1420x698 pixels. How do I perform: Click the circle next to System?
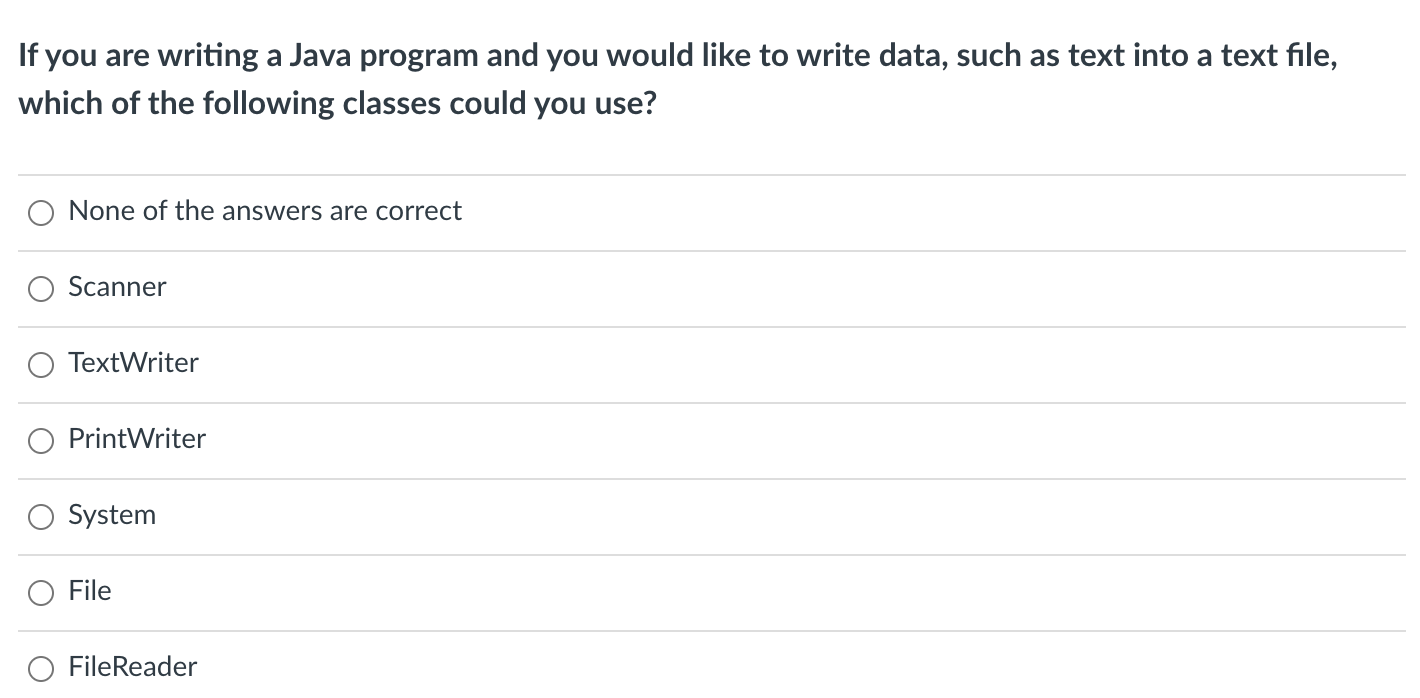click(x=41, y=516)
